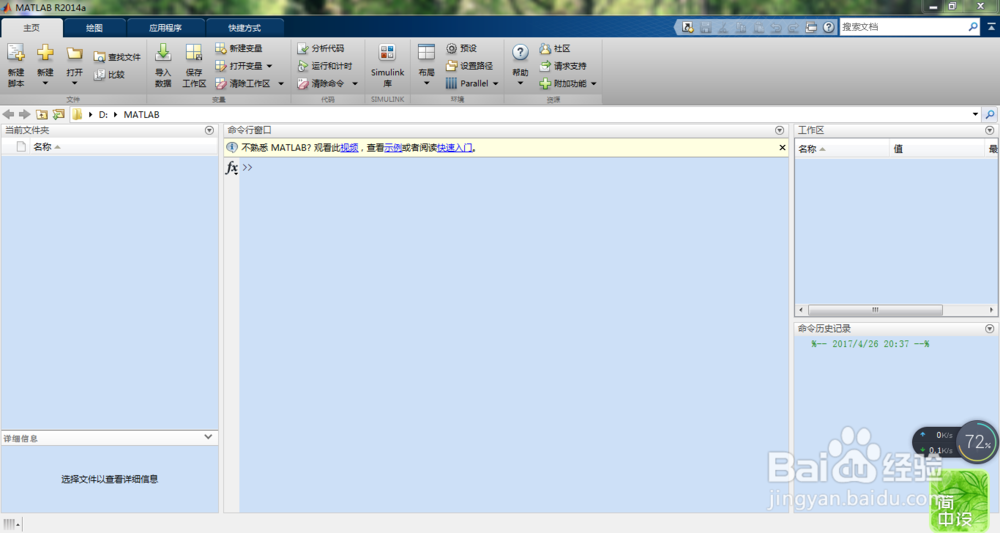Image resolution: width=1000 pixels, height=533 pixels.
Task: Open the 当前文件夹 panel actions menu
Action: [x=209, y=130]
